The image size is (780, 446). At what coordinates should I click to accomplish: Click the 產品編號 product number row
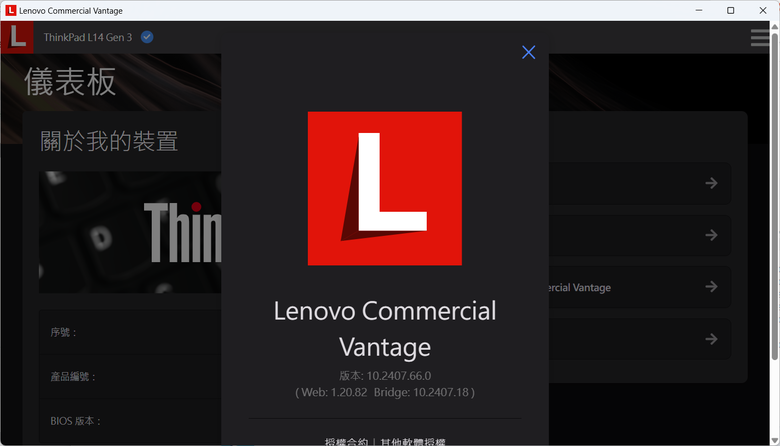130,376
